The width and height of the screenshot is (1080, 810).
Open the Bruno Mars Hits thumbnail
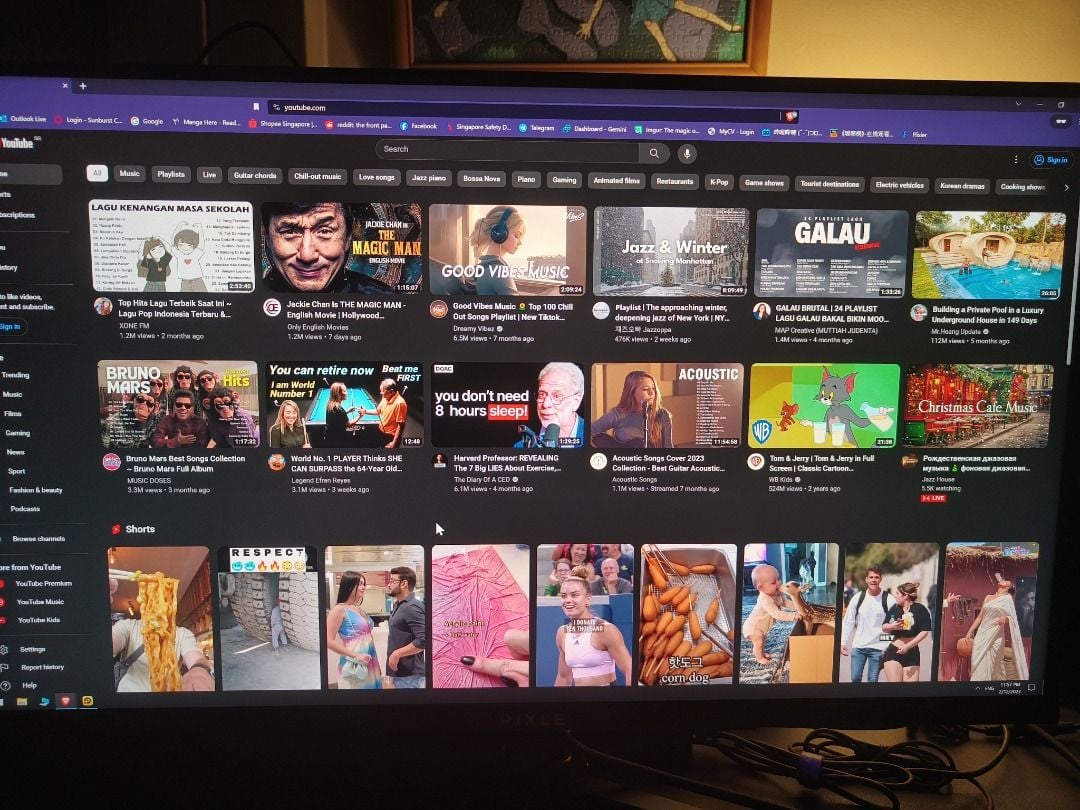178,404
